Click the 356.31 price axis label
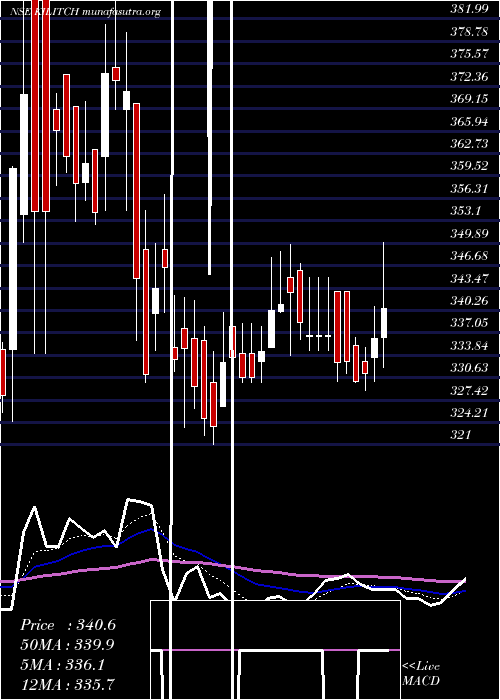 (x=469, y=188)
